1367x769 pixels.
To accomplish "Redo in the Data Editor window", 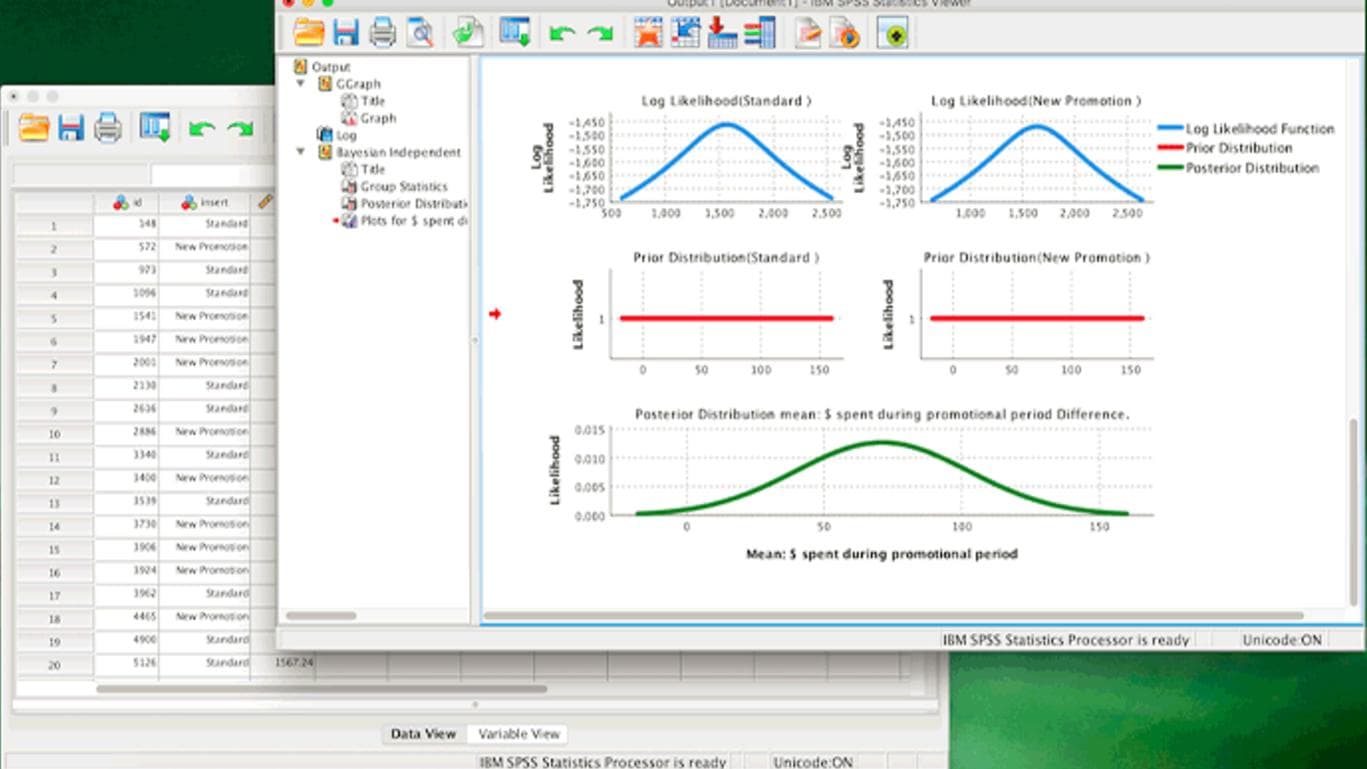I will pos(240,129).
